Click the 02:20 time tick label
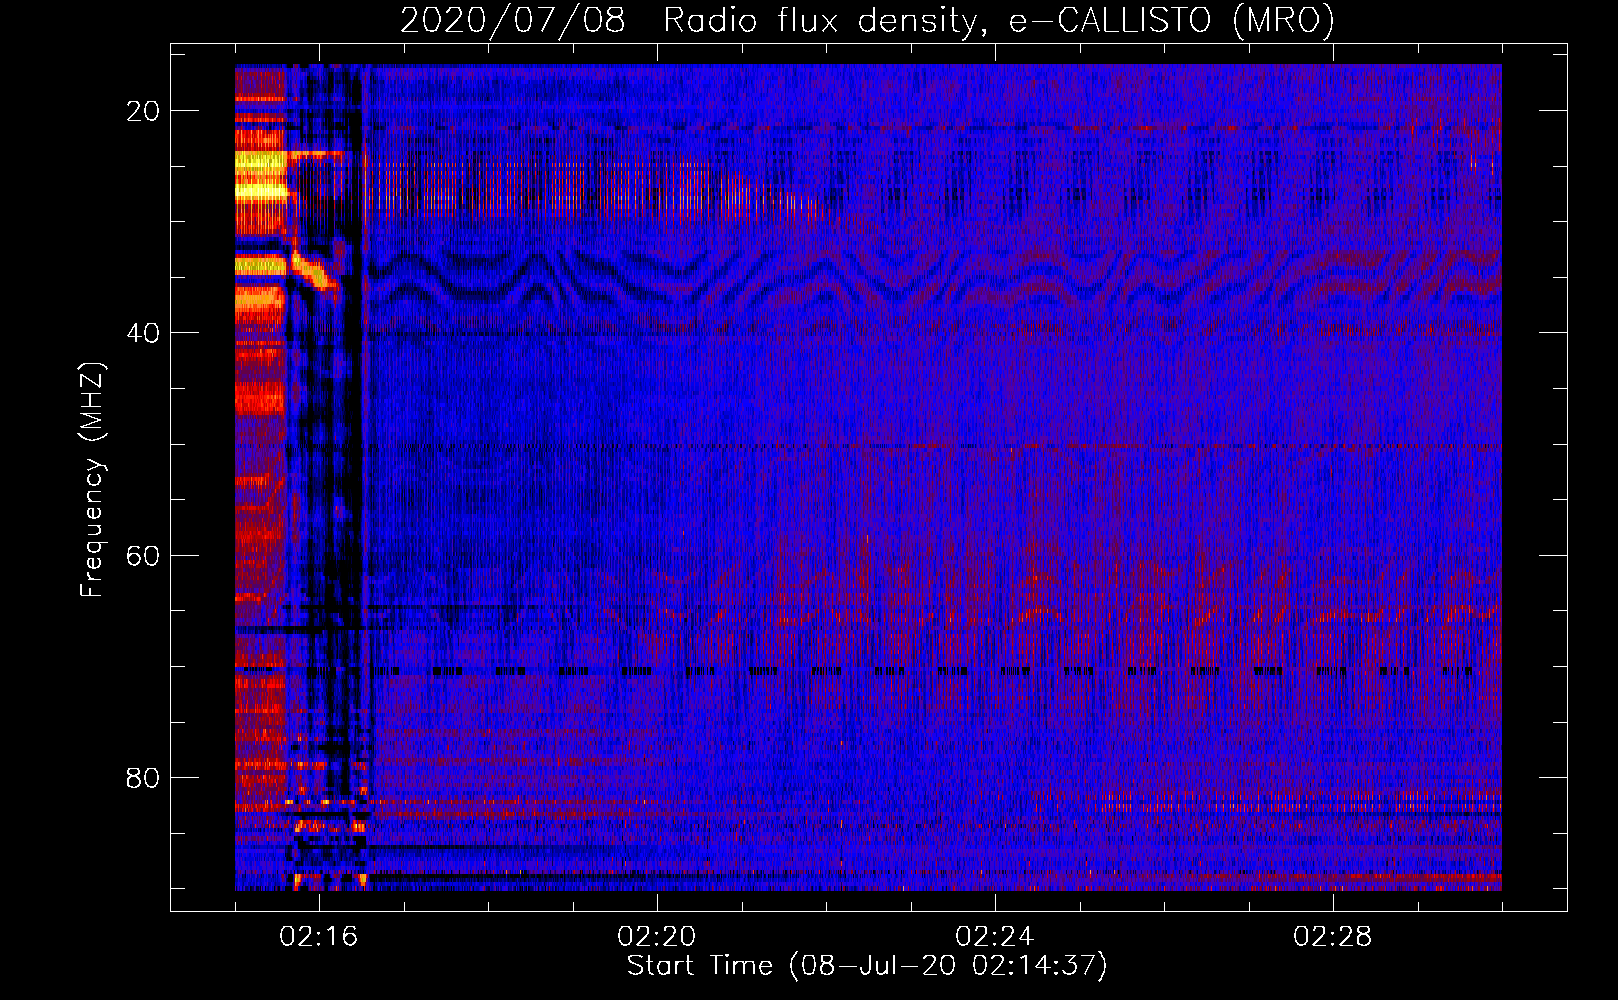1618x1000 pixels. point(657,937)
